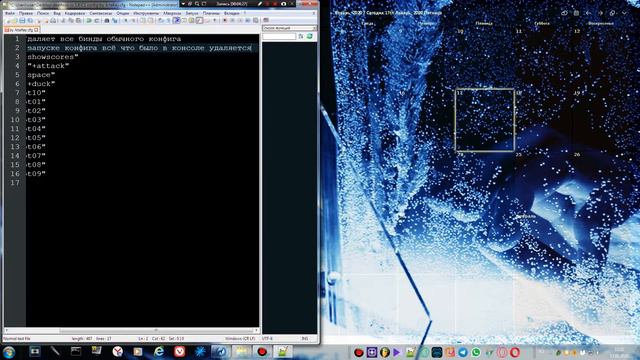
Task: Create a new file from Notepad++ toolbar
Action: click(x=7, y=20)
